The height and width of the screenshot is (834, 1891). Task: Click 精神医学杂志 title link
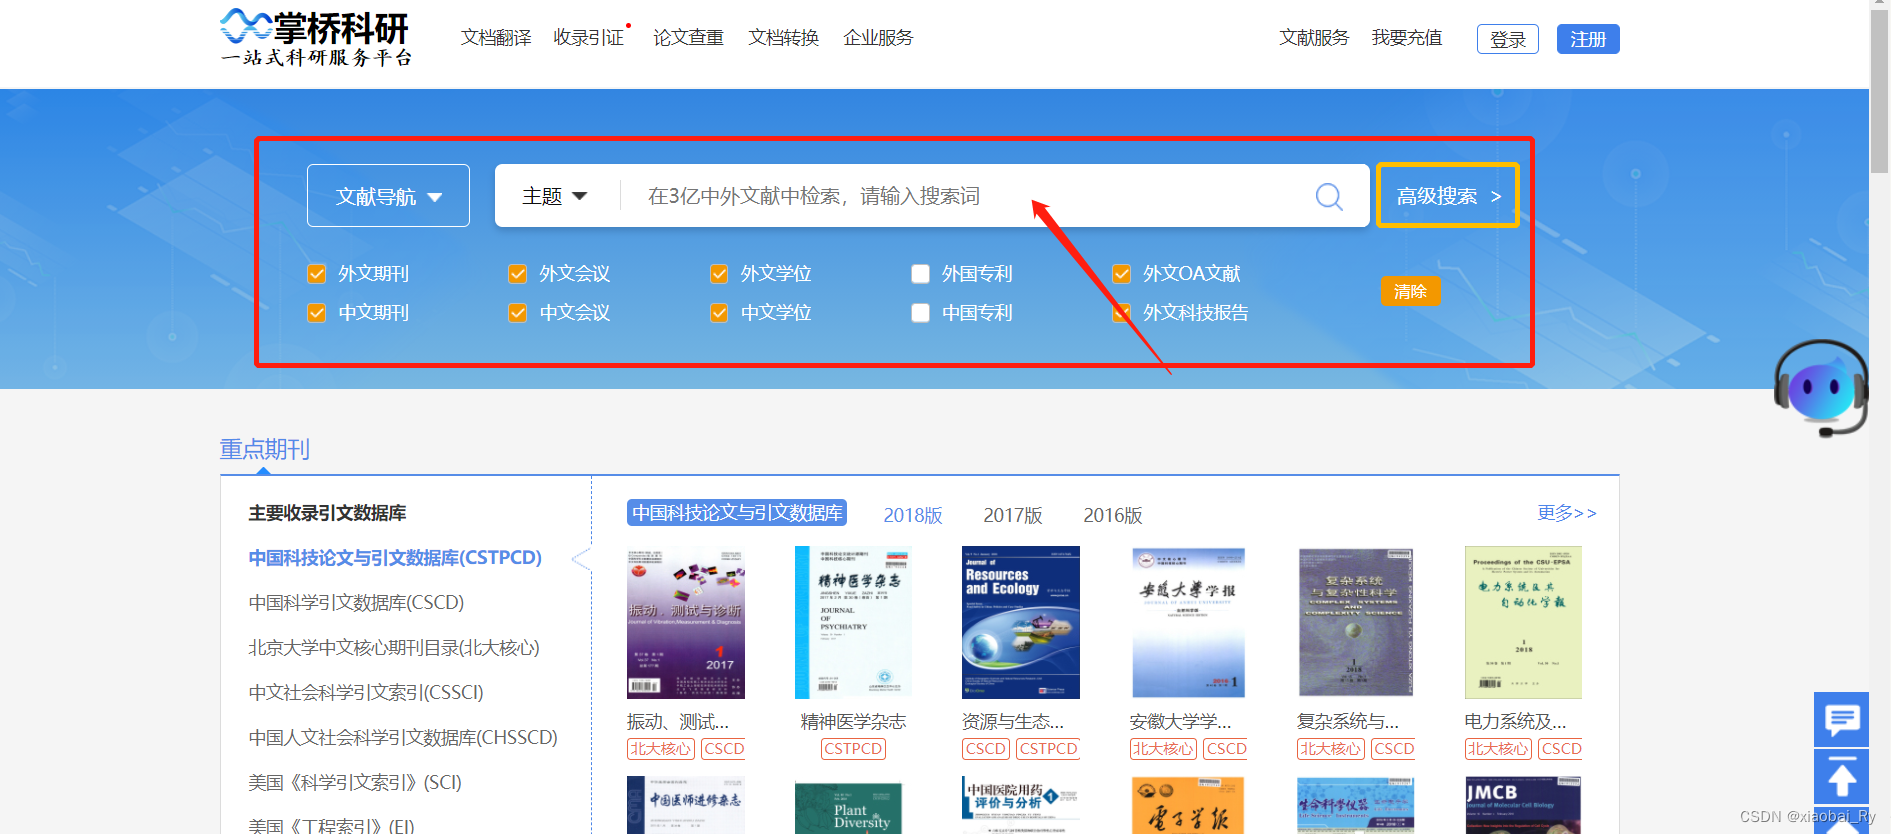click(853, 721)
